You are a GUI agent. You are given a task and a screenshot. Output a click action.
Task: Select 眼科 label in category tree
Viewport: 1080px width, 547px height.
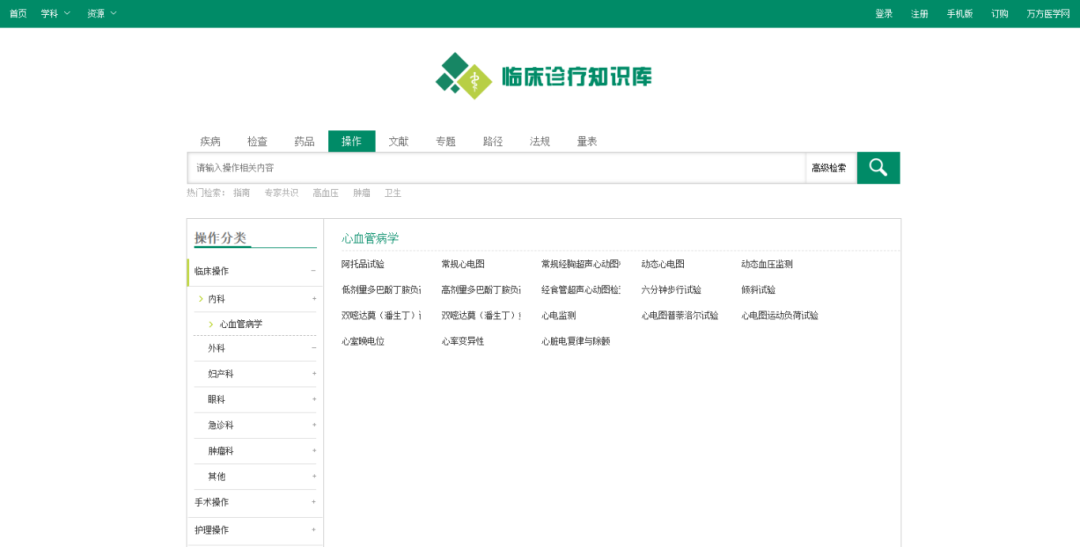[x=216, y=400]
